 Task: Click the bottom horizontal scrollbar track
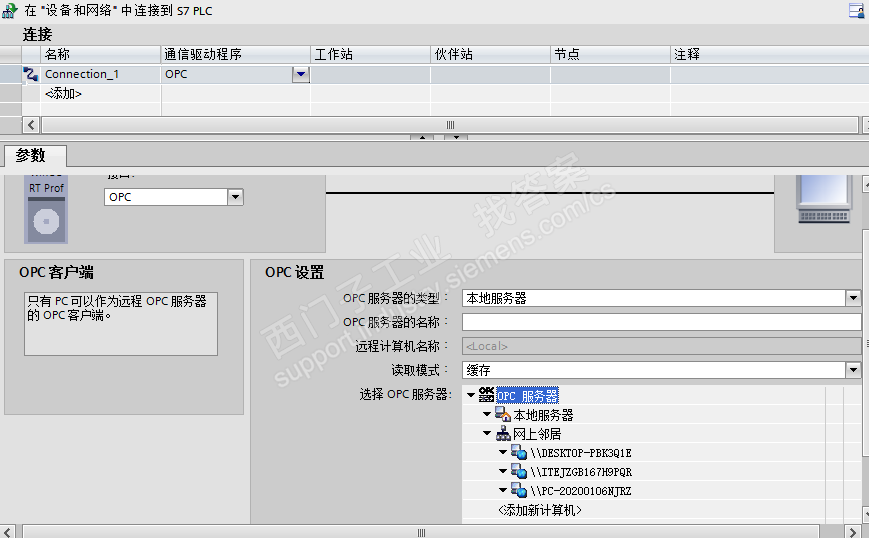pyautogui.click(x=421, y=532)
